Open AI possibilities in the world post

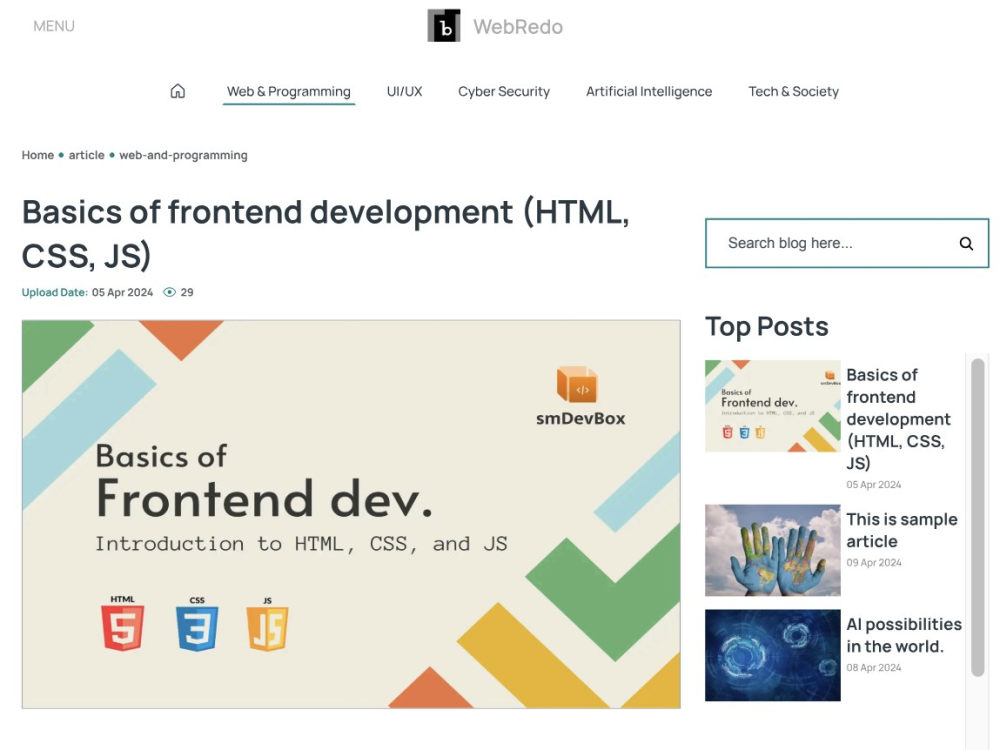pyautogui.click(x=904, y=635)
